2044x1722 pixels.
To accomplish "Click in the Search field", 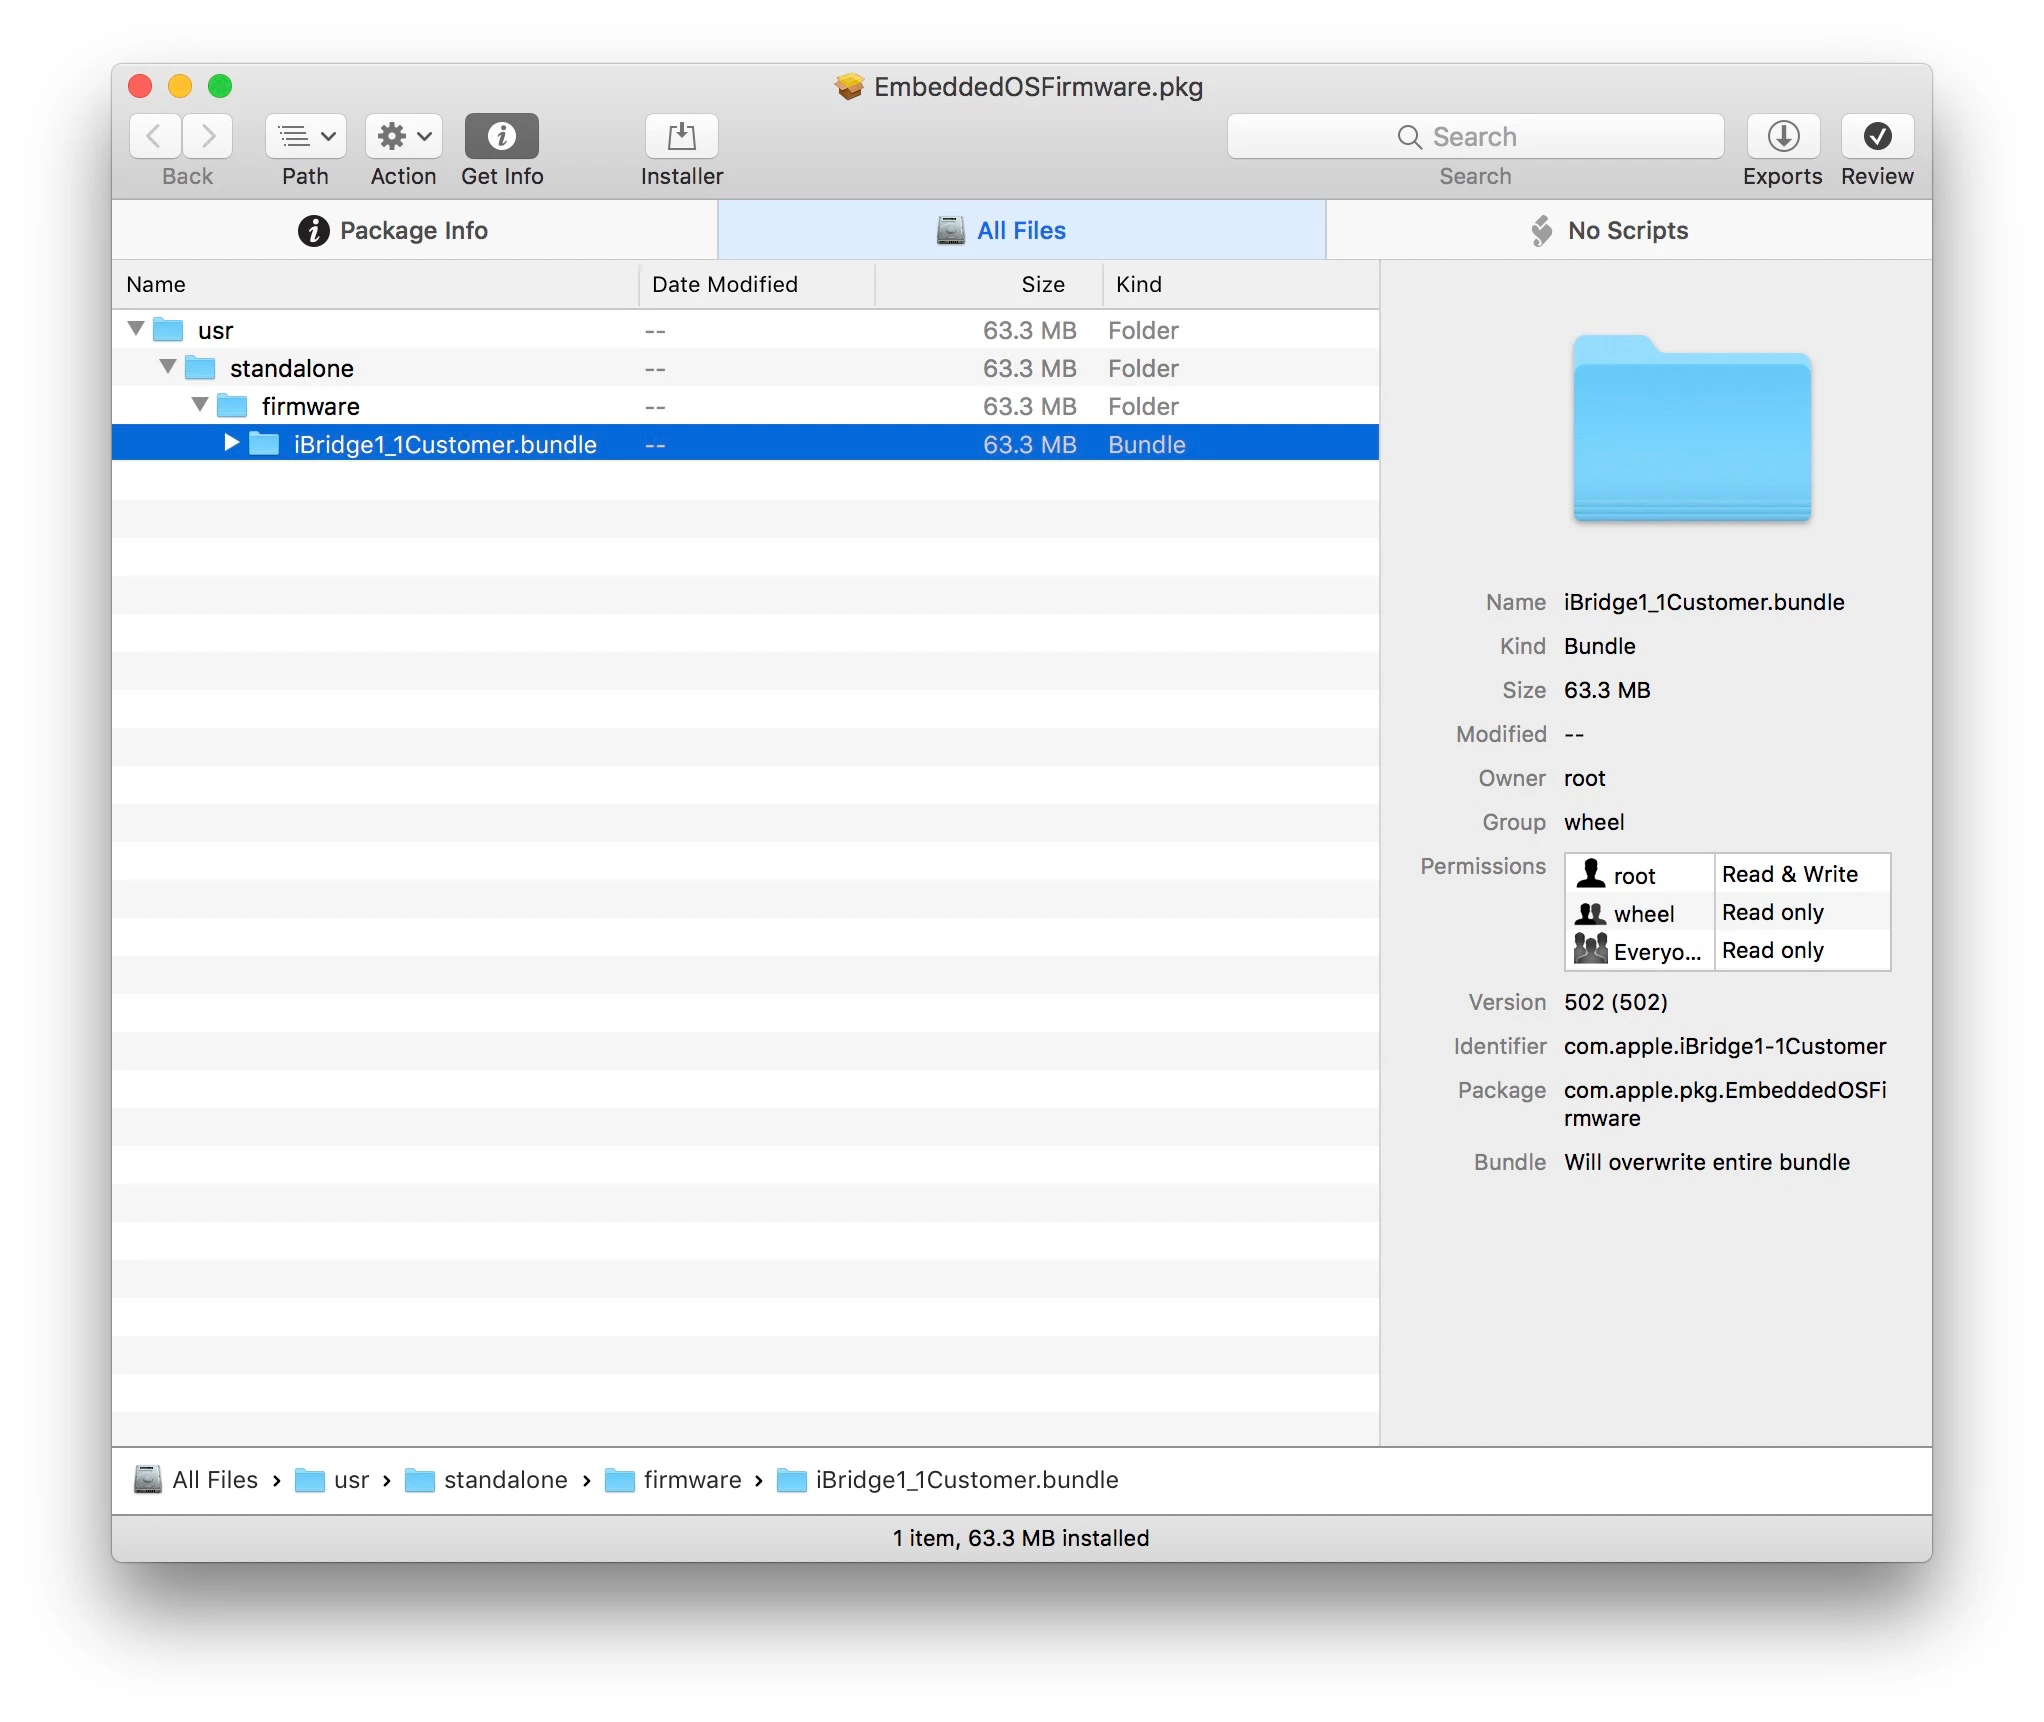I will (x=1476, y=136).
